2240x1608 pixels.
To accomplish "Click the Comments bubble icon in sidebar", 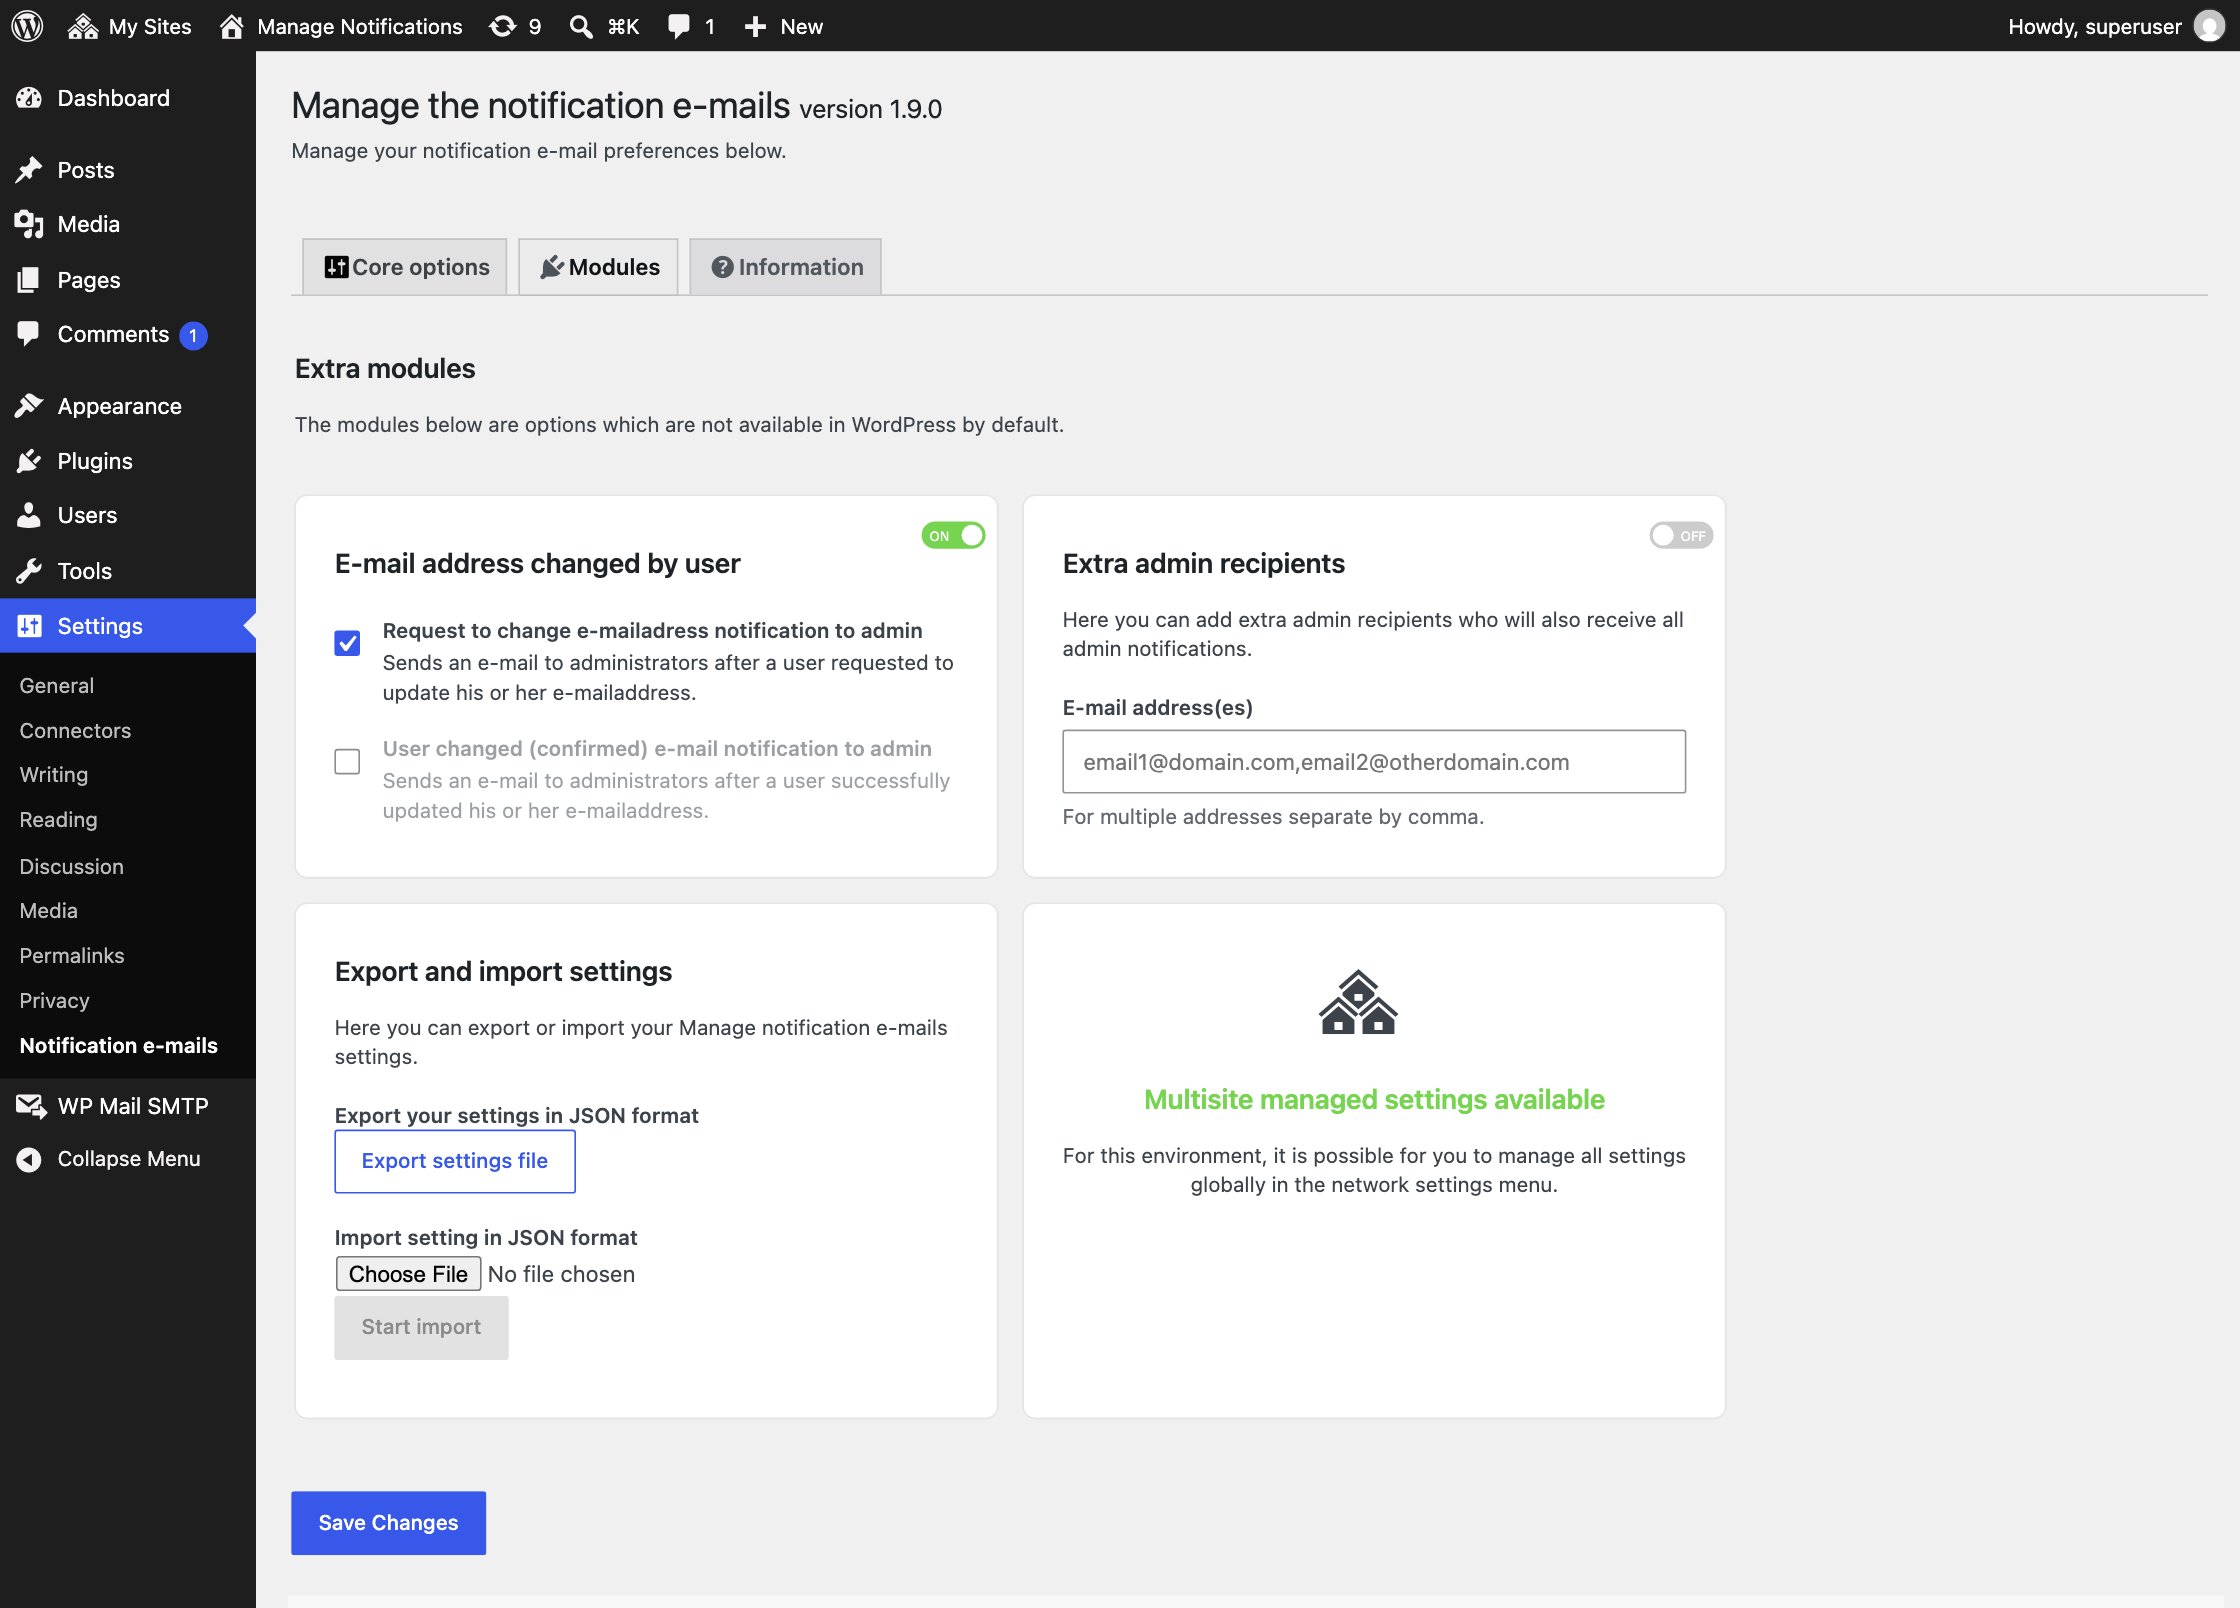I will click(29, 334).
